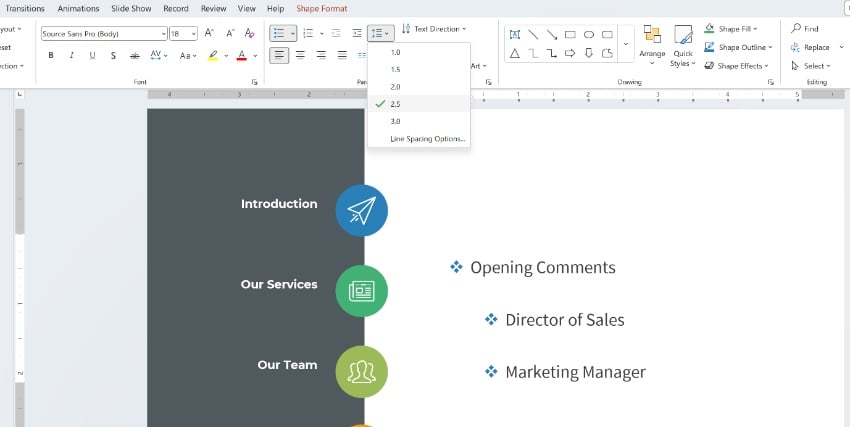Screen dimensions: 850x427
Task: Choose Line Spacing Options from menu
Action: [x=427, y=138]
